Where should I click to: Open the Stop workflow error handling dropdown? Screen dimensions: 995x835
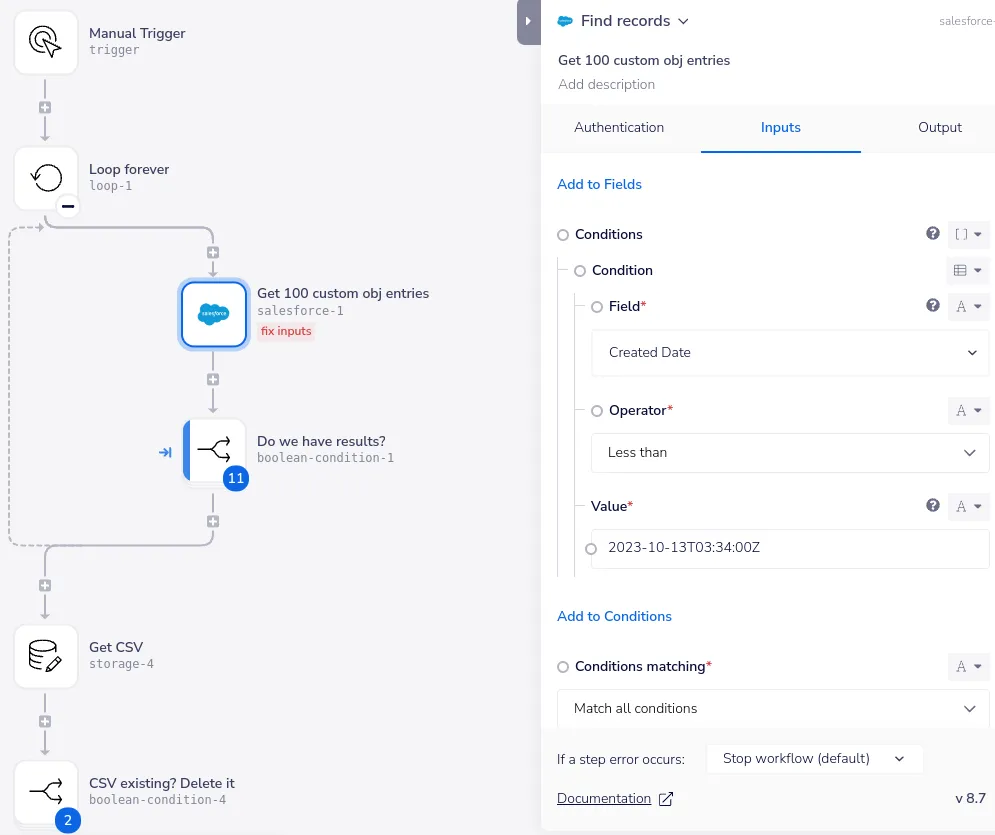[814, 759]
